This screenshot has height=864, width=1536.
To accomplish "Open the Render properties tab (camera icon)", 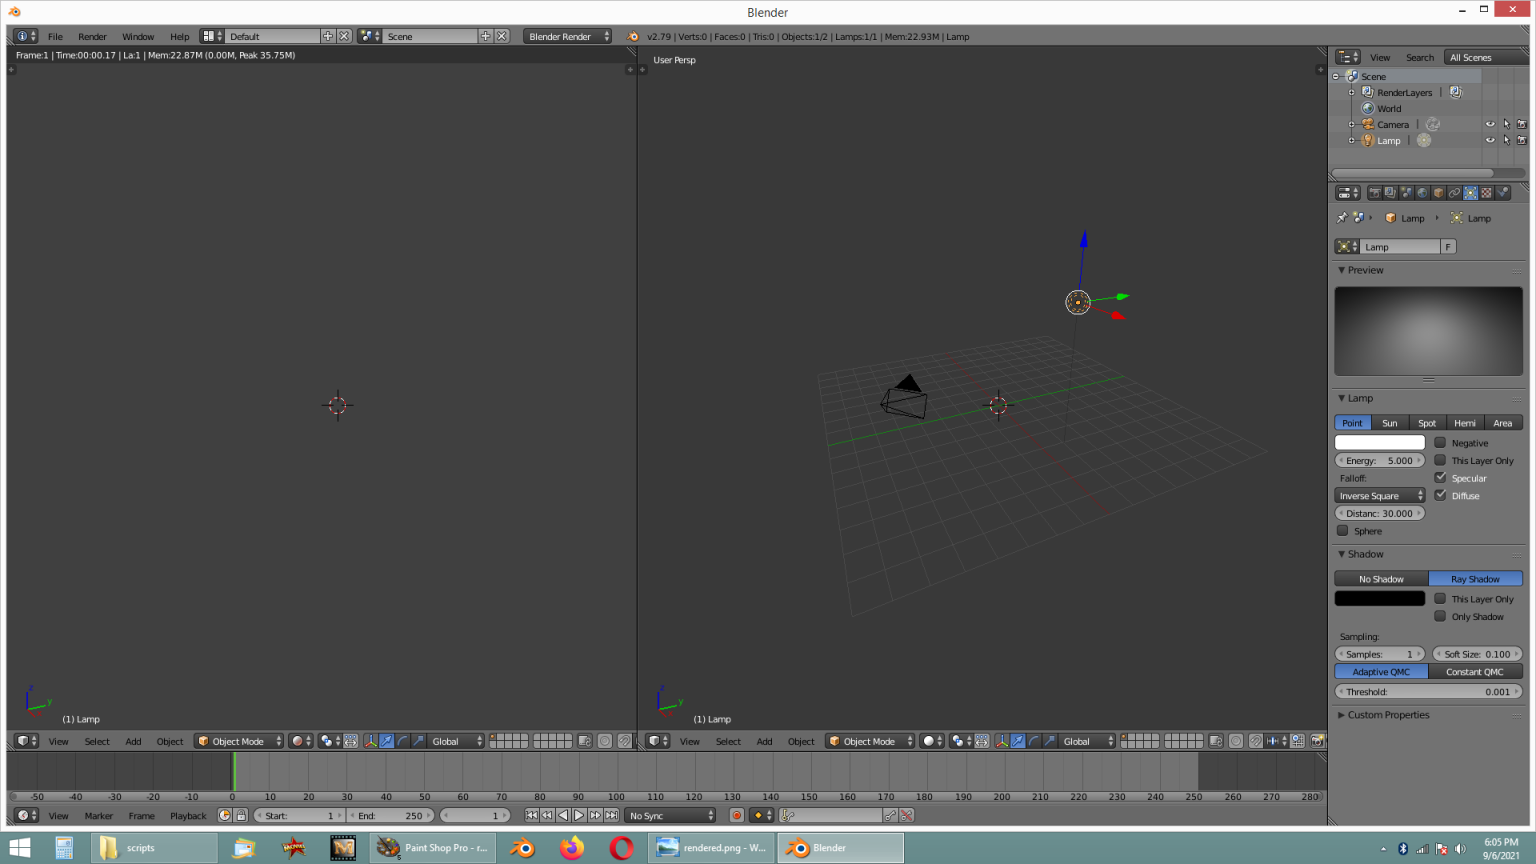I will [x=1375, y=193].
